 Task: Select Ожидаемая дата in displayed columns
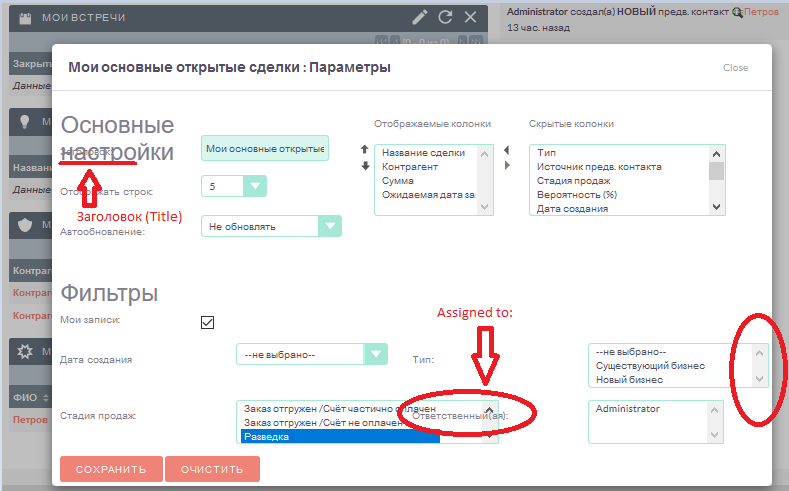click(x=428, y=195)
